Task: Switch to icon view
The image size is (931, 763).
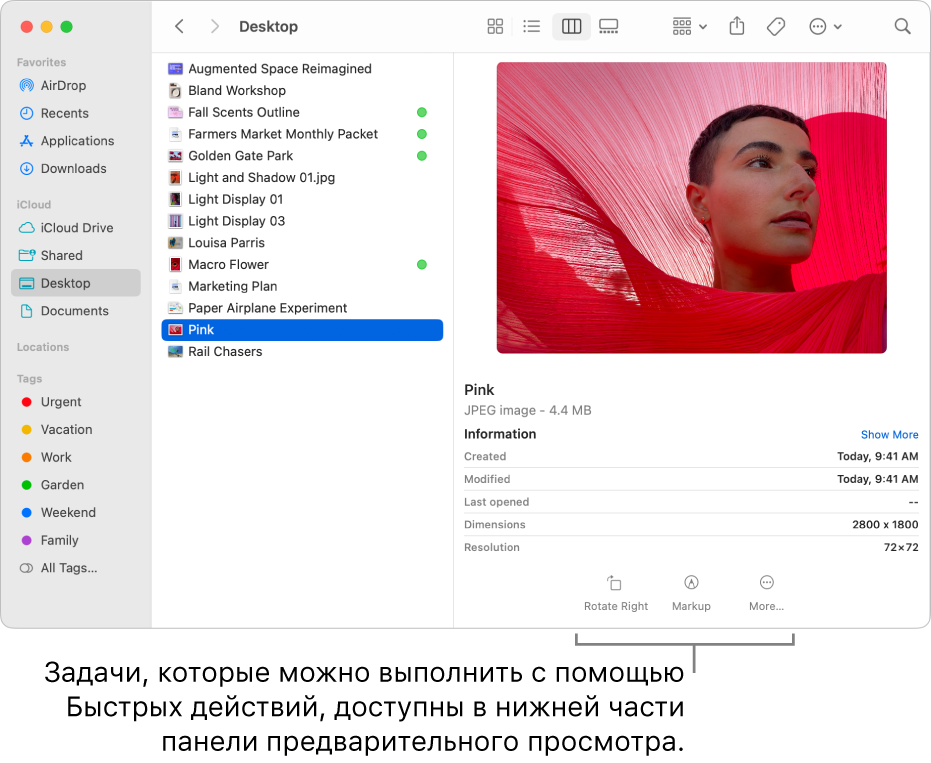Action: 494,26
